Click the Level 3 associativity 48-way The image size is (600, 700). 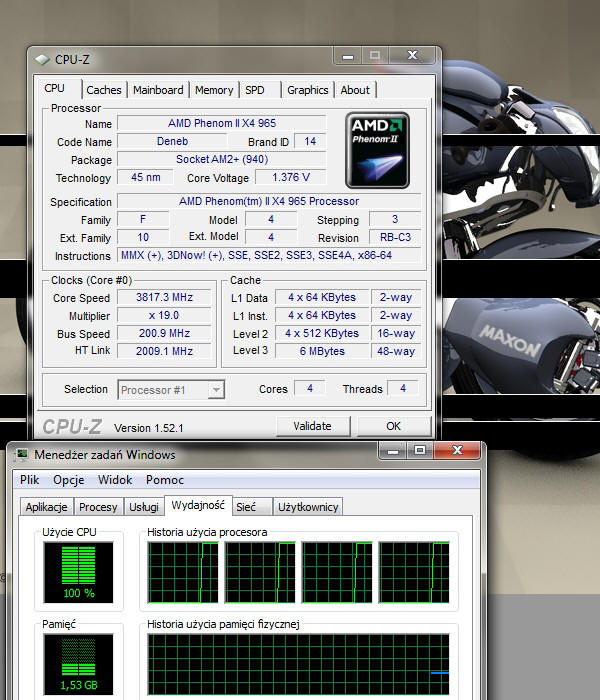point(396,351)
